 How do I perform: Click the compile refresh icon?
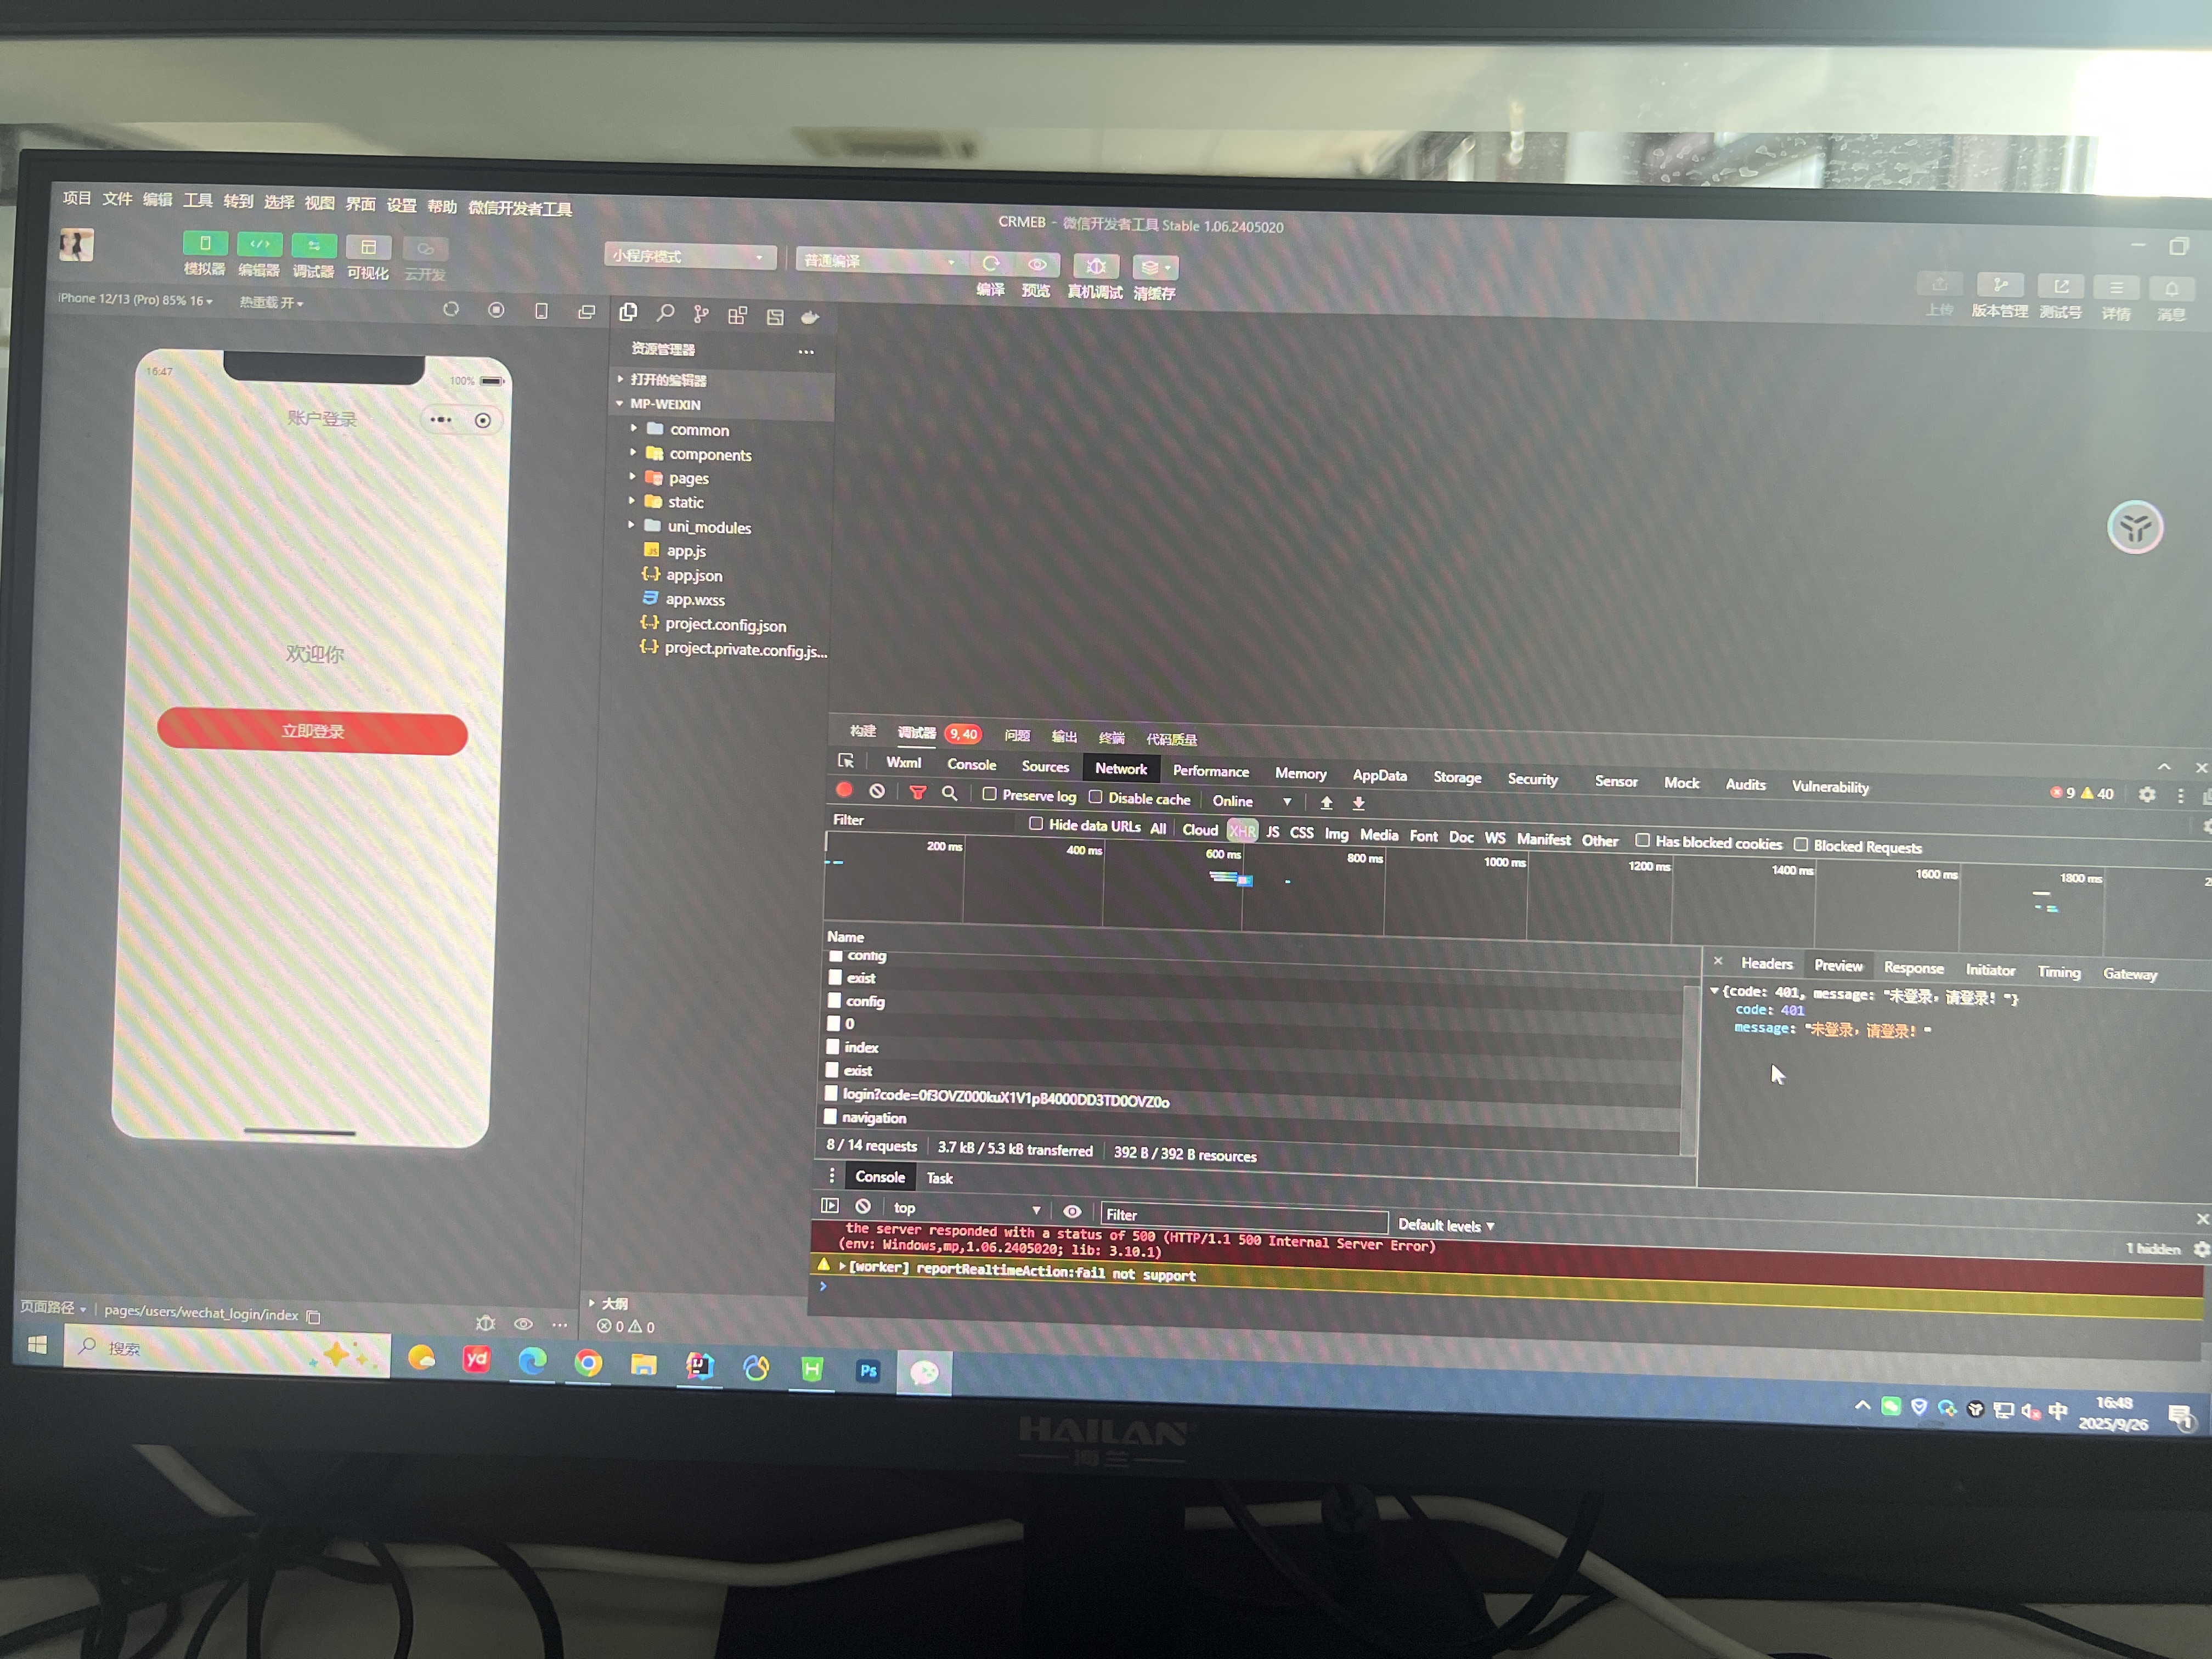(990, 264)
